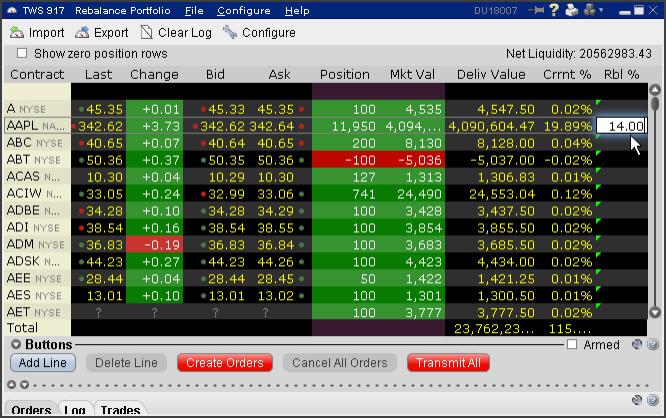Open the File menu

pyautogui.click(x=194, y=10)
